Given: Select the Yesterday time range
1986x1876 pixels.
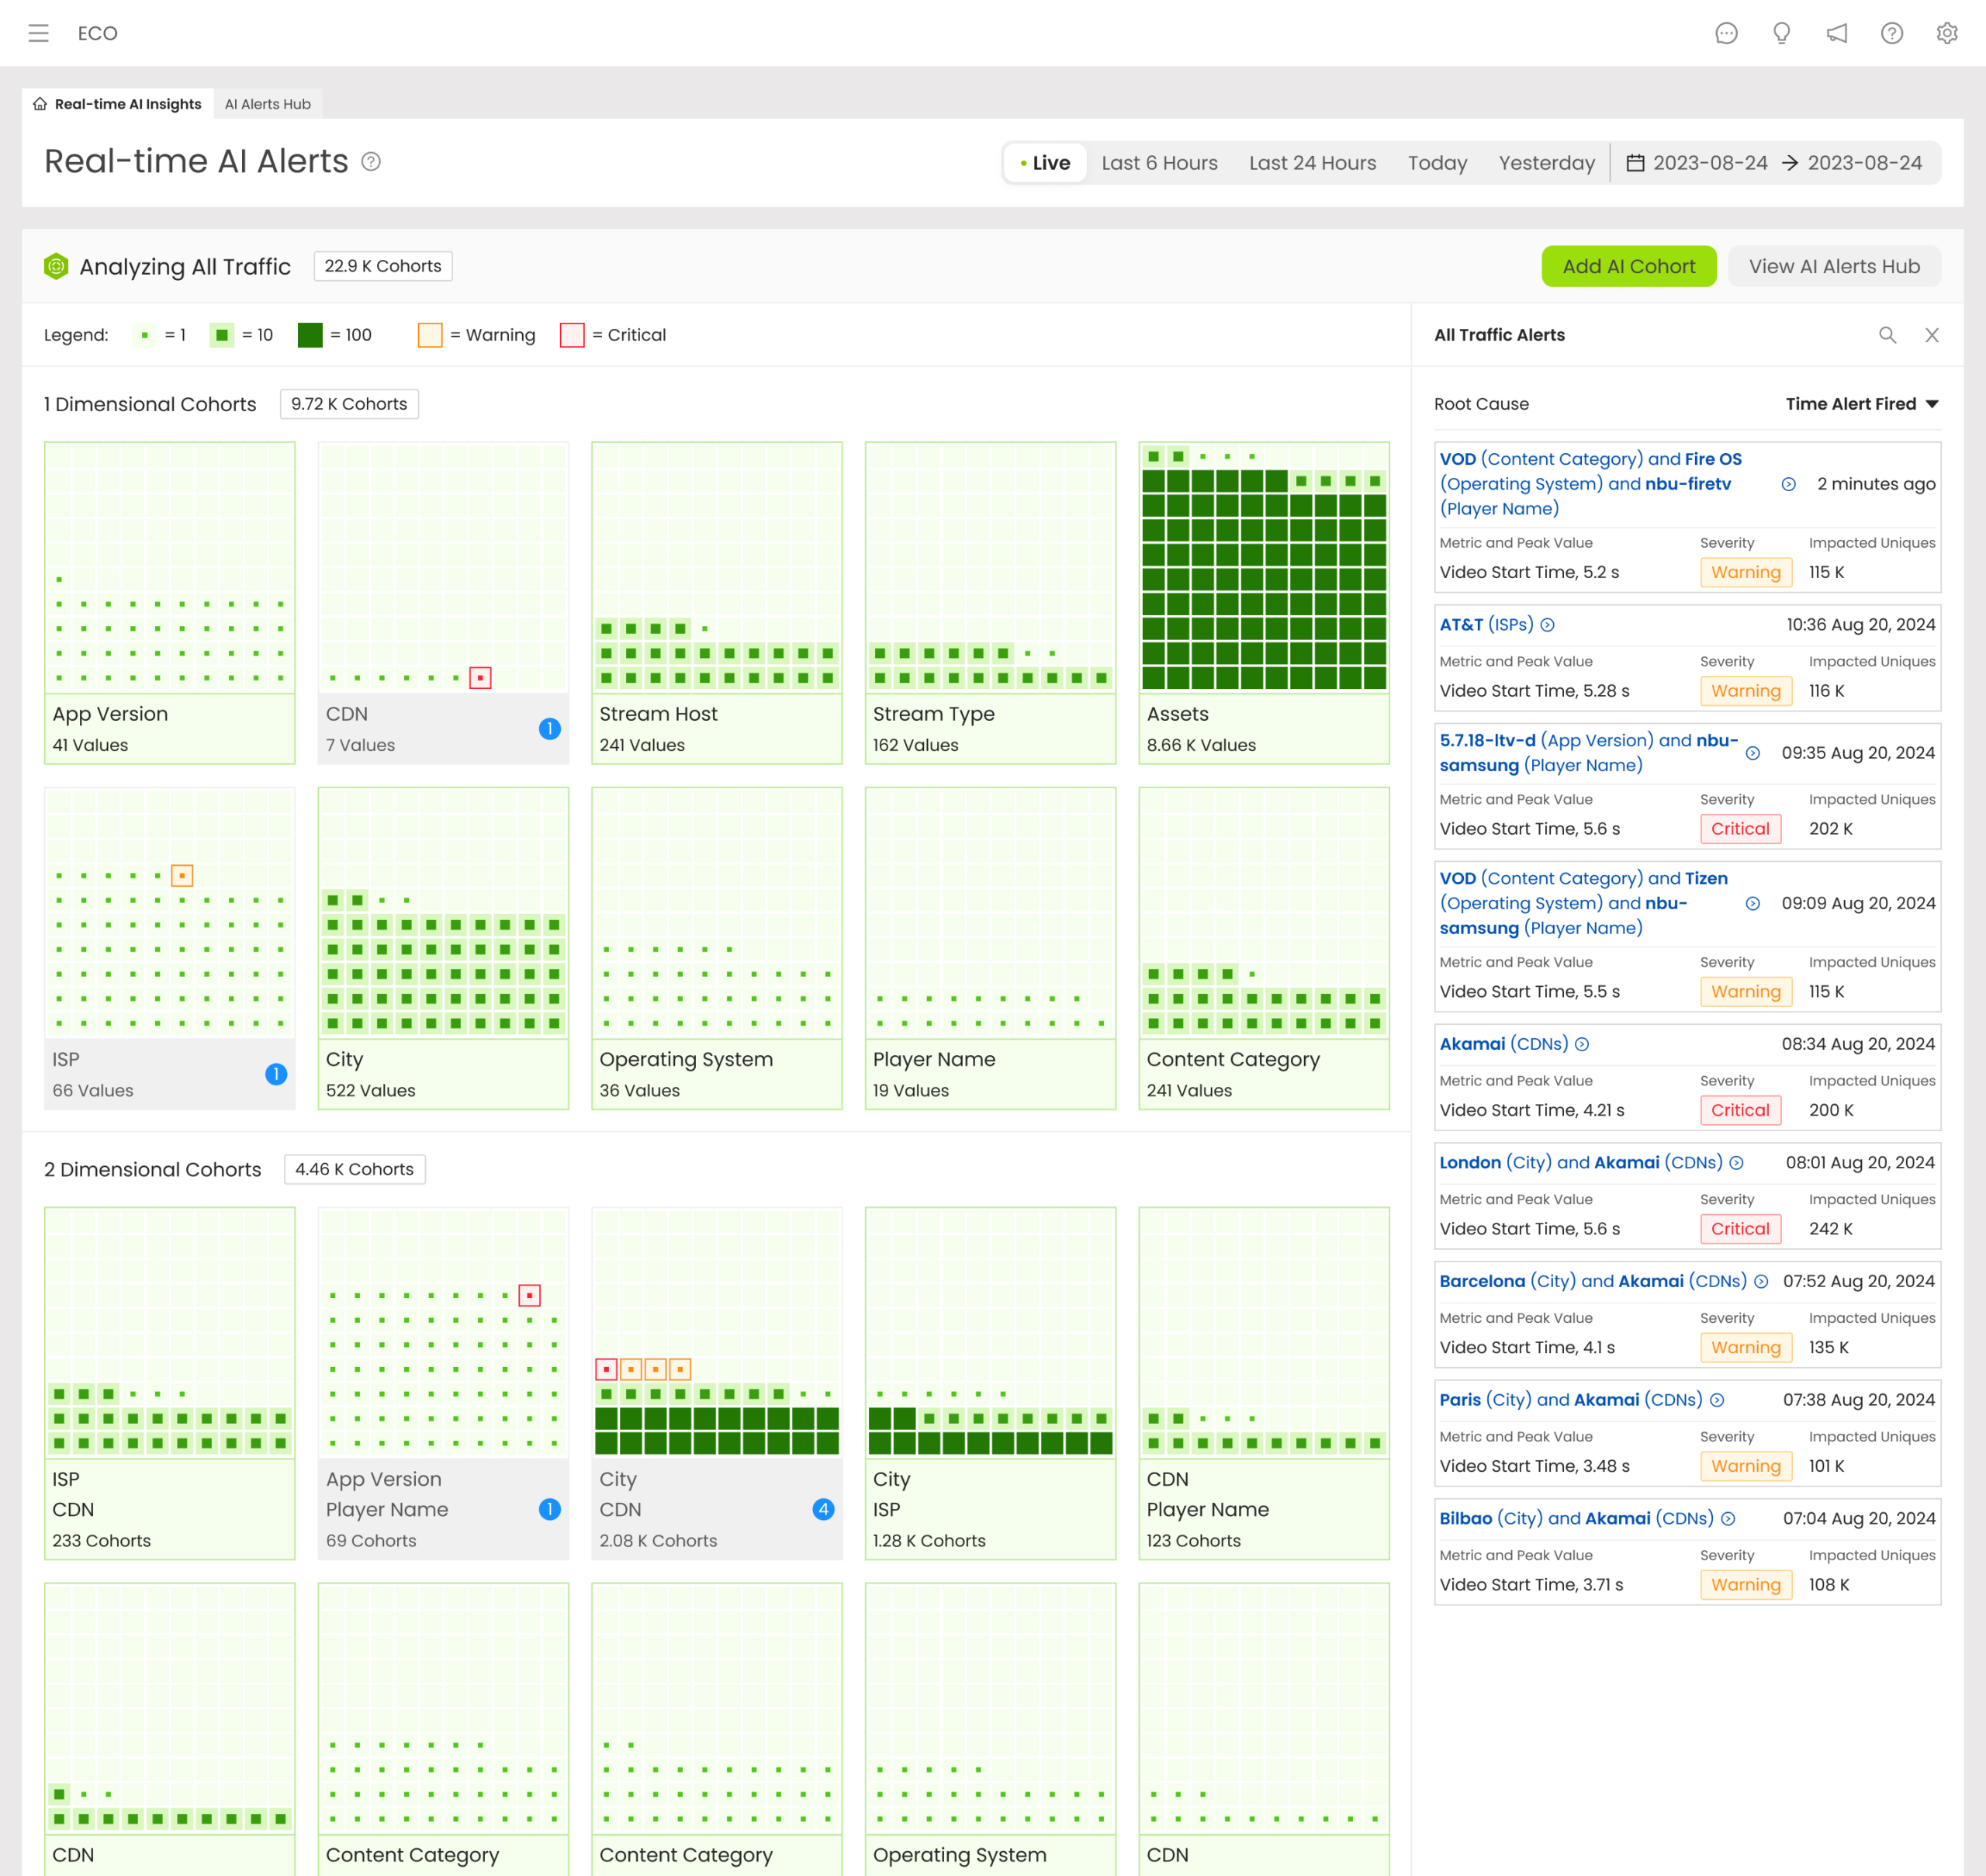Looking at the screenshot, I should point(1546,163).
